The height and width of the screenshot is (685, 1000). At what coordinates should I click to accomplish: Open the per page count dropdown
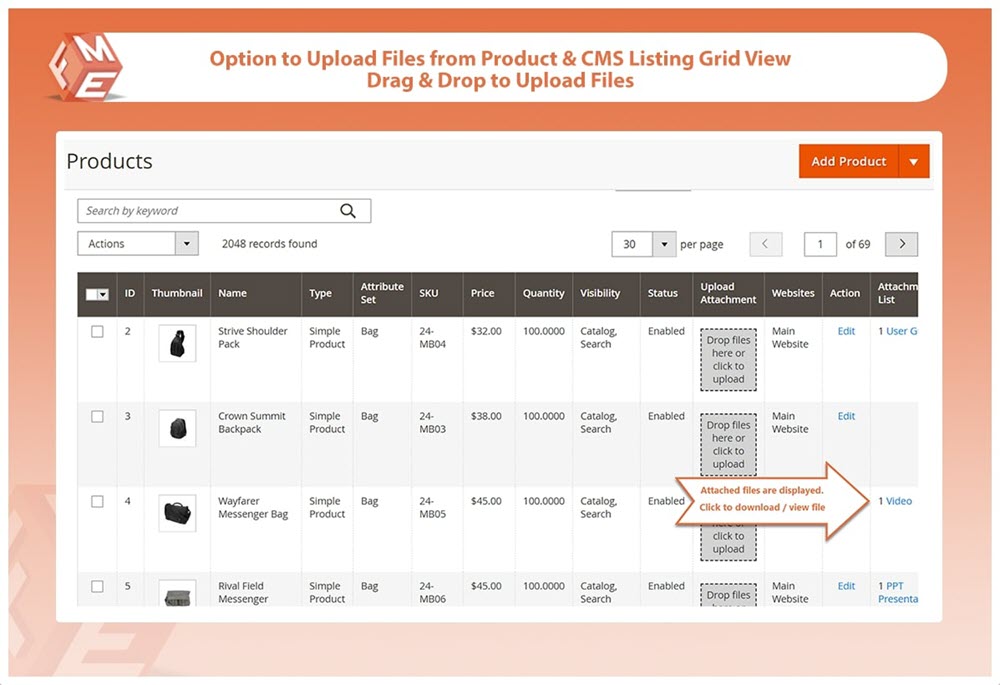tap(664, 244)
